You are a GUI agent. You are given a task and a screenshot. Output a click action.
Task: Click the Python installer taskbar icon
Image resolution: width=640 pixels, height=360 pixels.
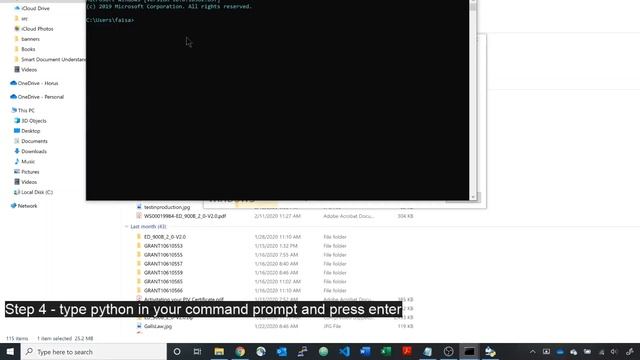coord(490,351)
